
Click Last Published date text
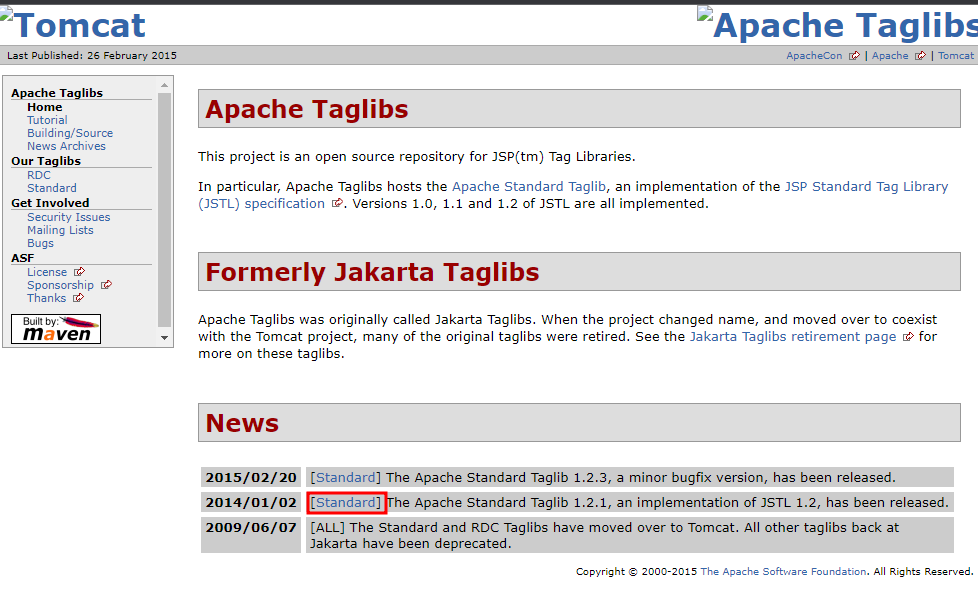[x=92, y=55]
